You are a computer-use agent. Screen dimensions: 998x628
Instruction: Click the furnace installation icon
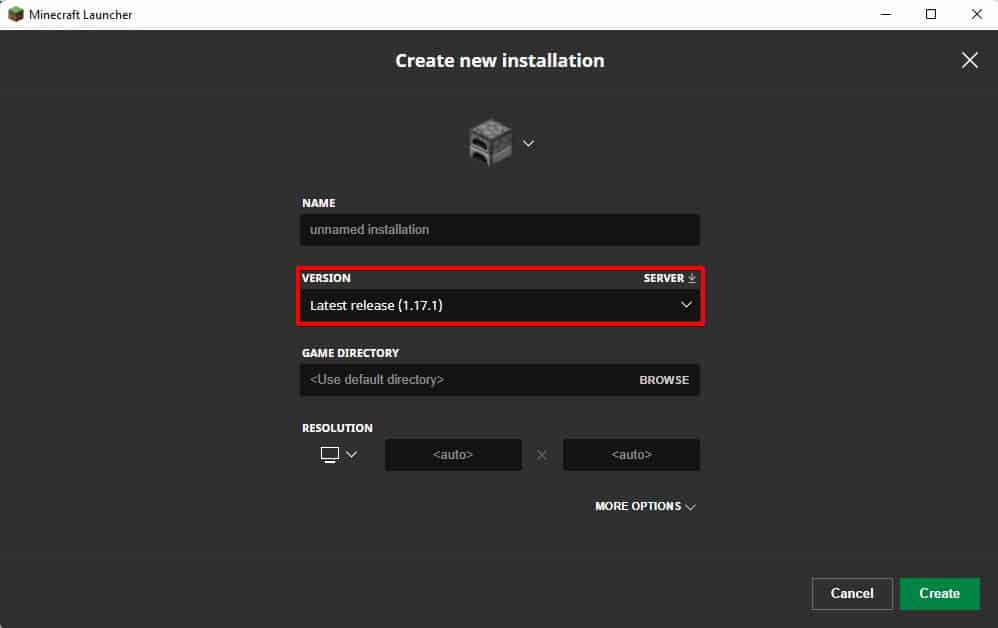(x=489, y=143)
